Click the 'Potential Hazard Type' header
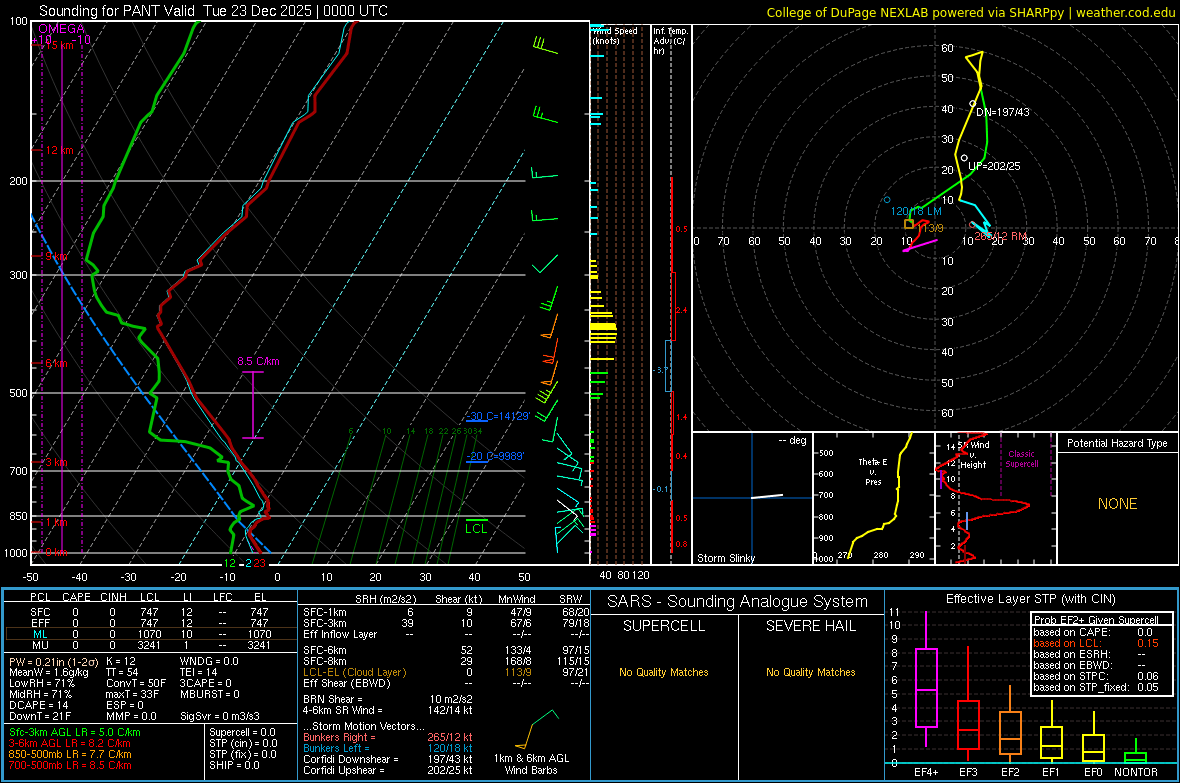This screenshot has width=1180, height=783. pyautogui.click(x=1117, y=443)
